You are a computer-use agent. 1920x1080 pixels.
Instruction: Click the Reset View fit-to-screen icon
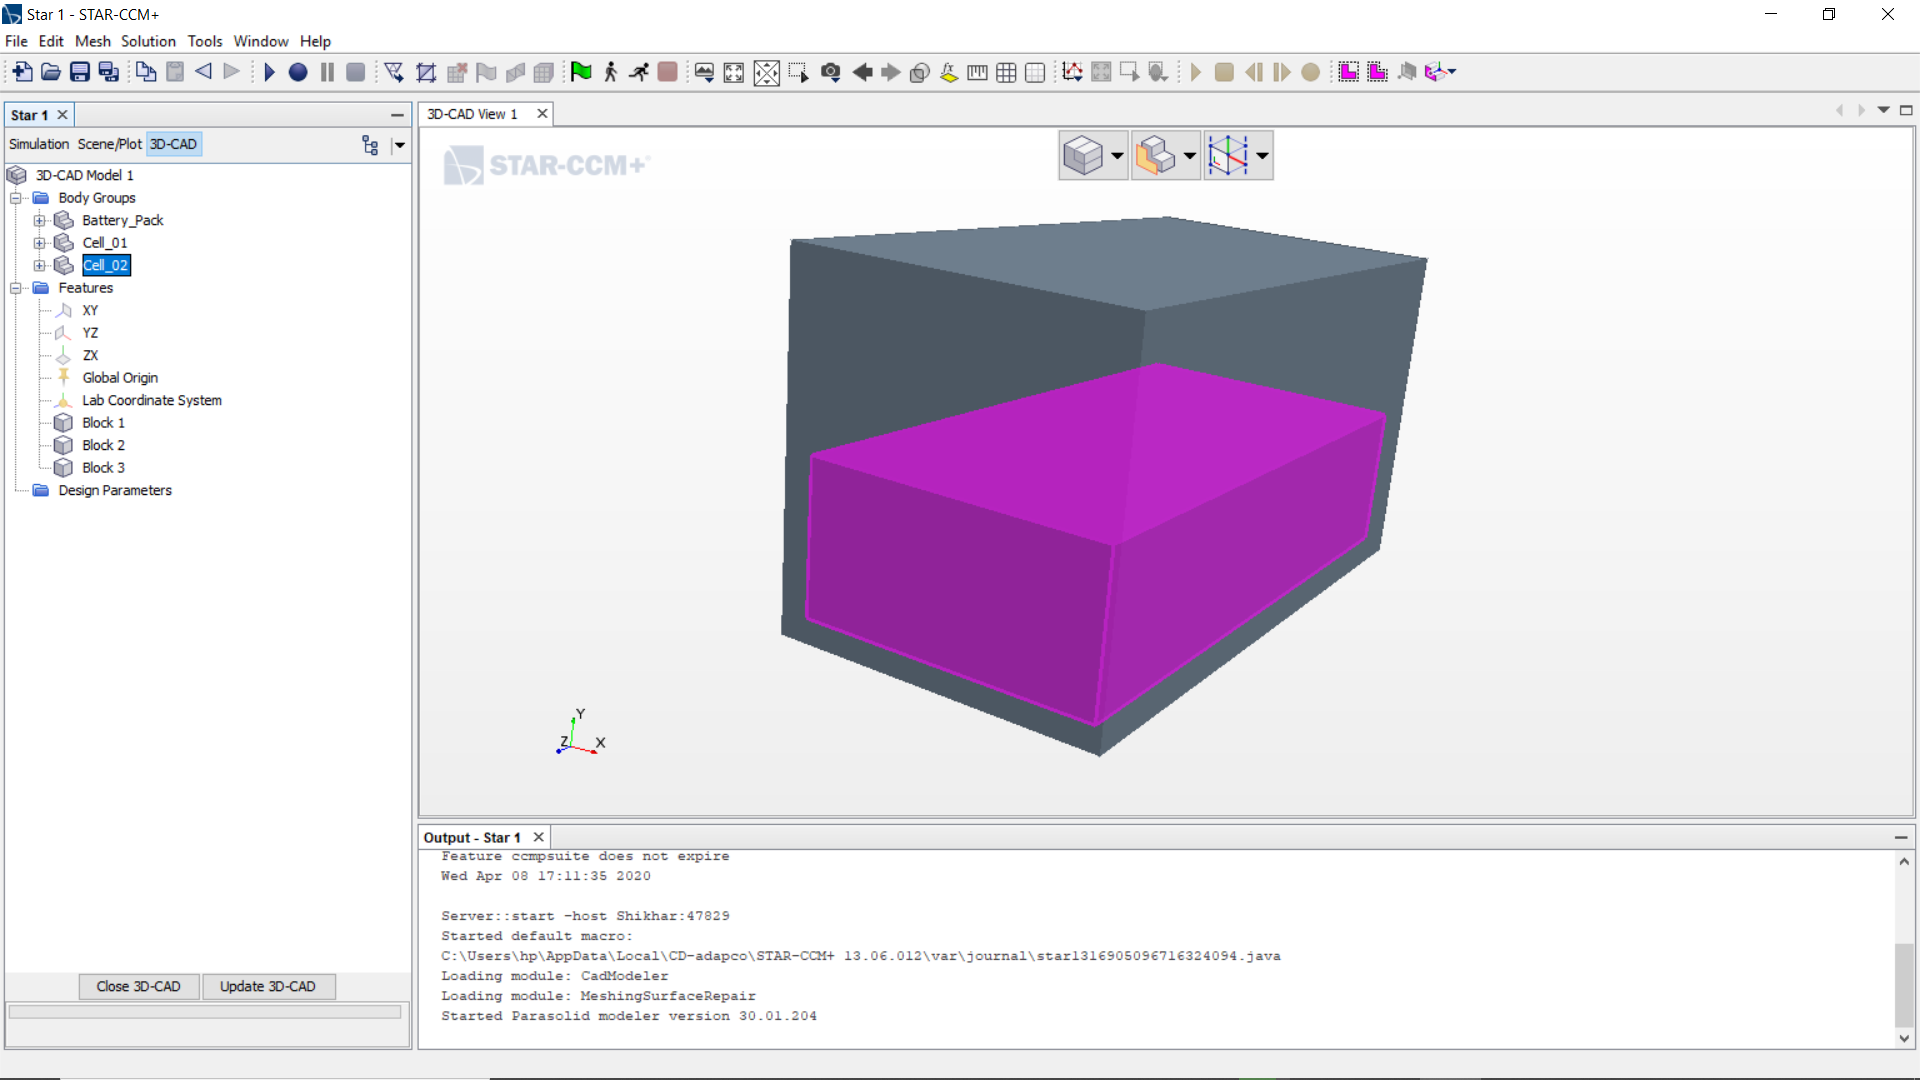point(734,72)
